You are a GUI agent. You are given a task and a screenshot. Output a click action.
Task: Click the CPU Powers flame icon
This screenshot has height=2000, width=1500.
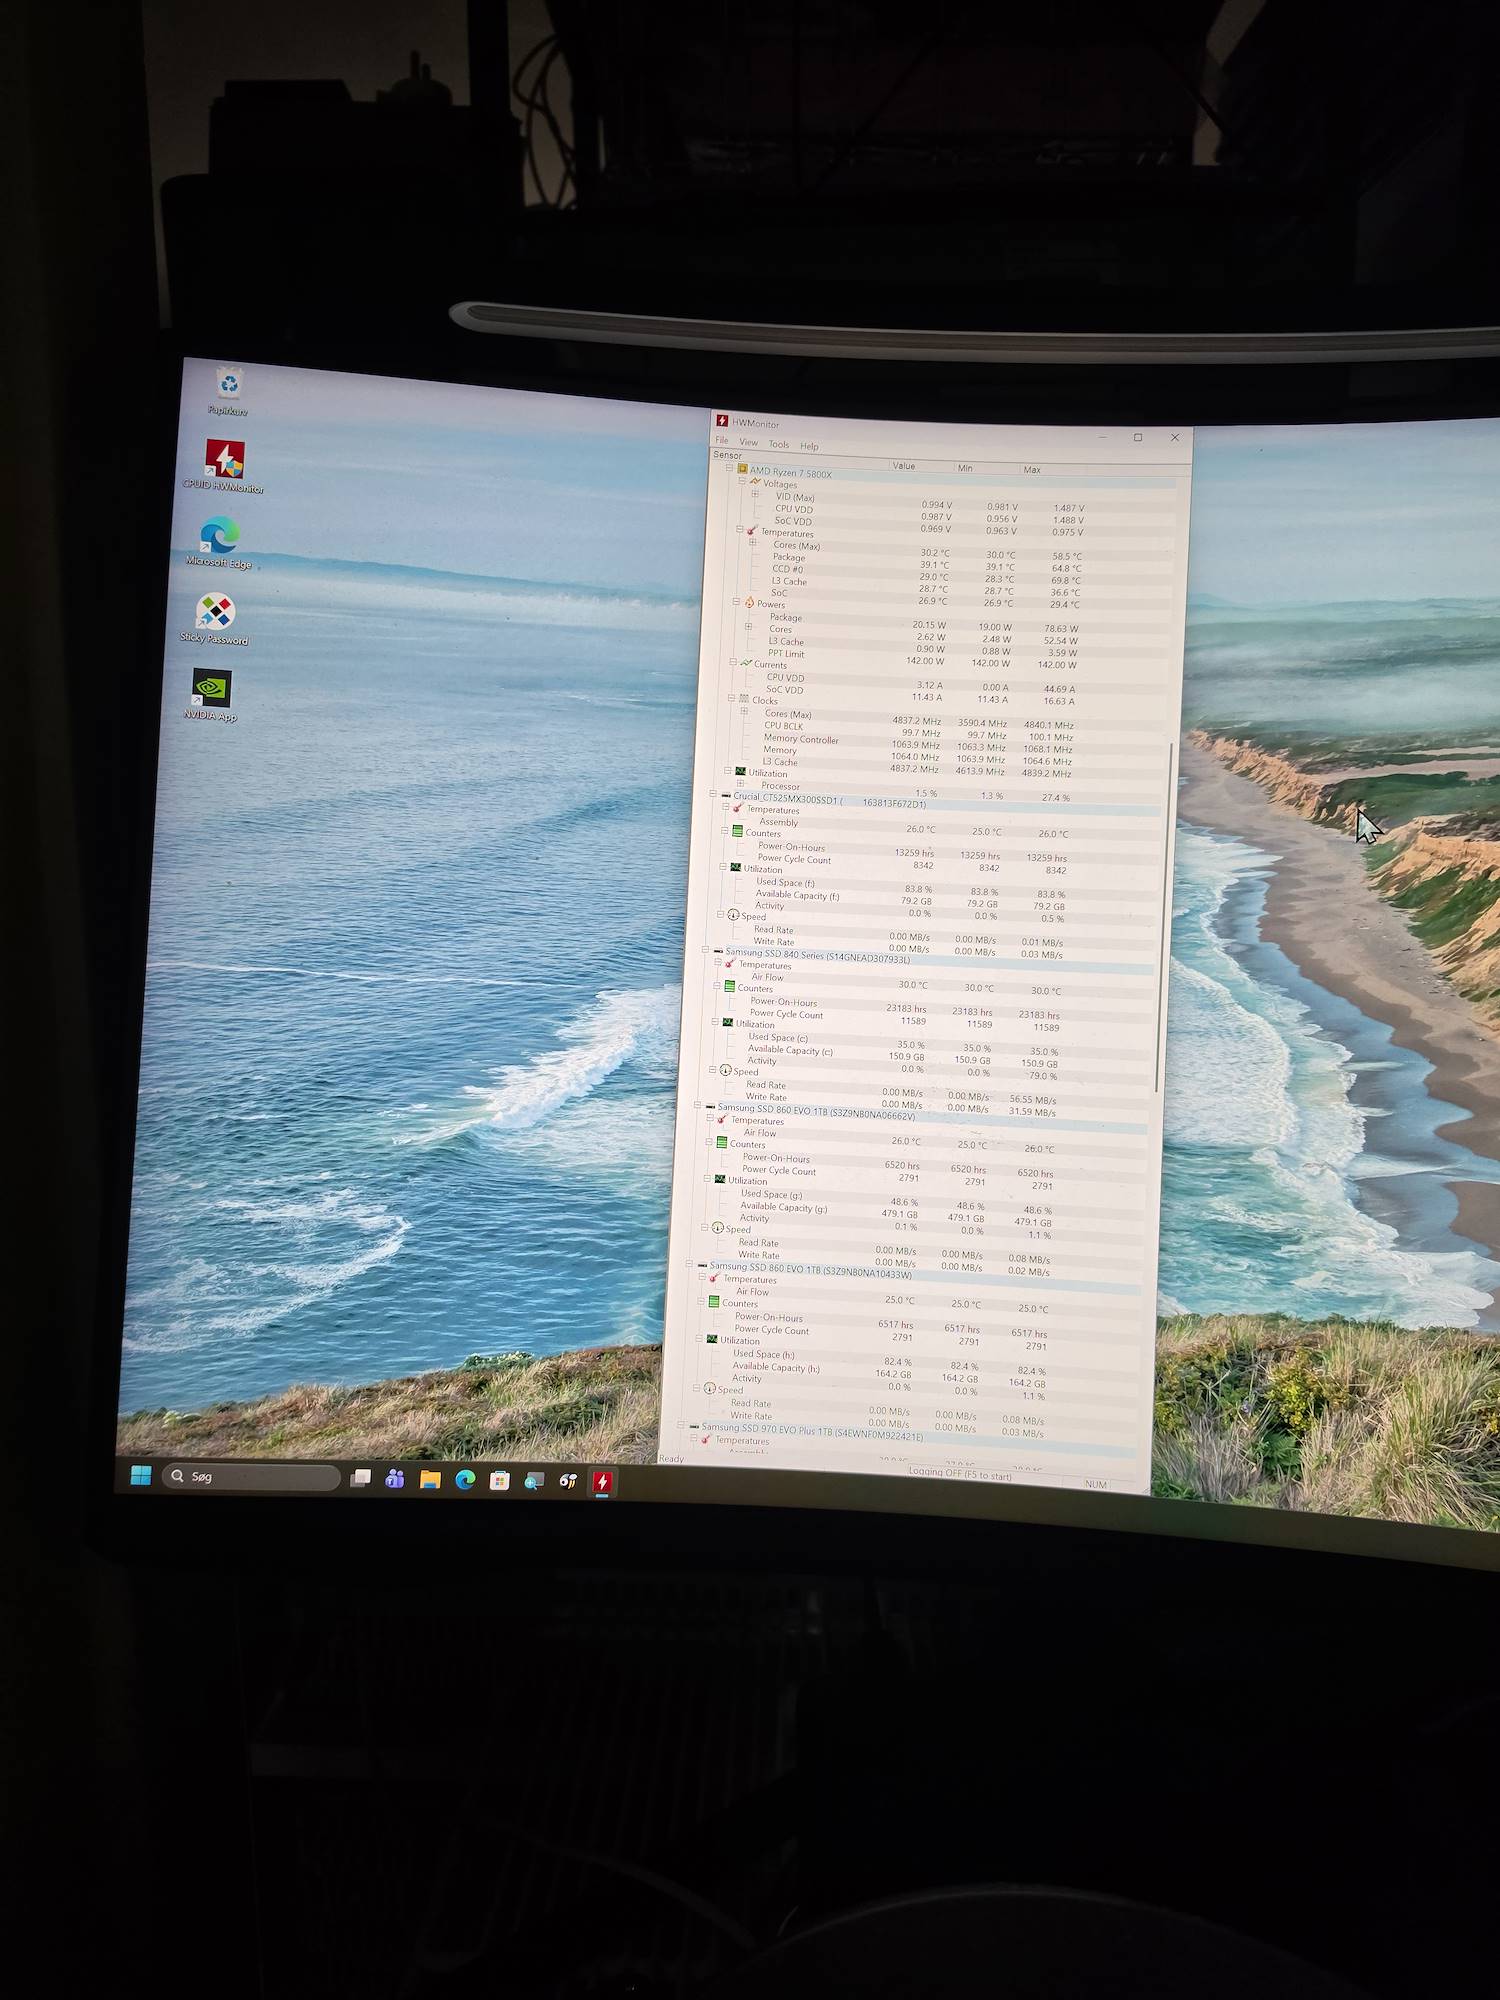pyautogui.click(x=749, y=602)
